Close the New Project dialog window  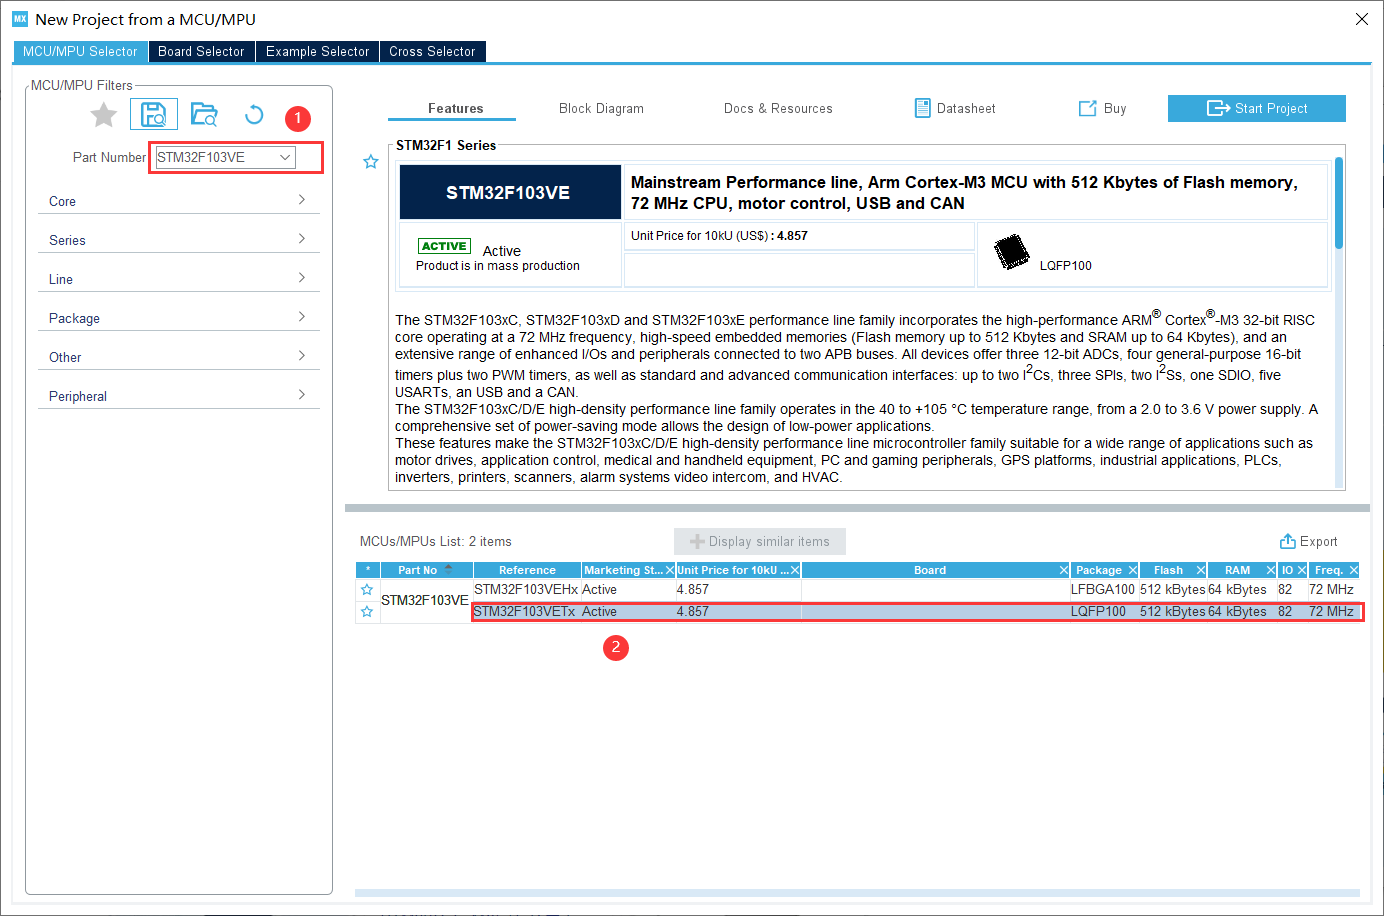click(1362, 19)
